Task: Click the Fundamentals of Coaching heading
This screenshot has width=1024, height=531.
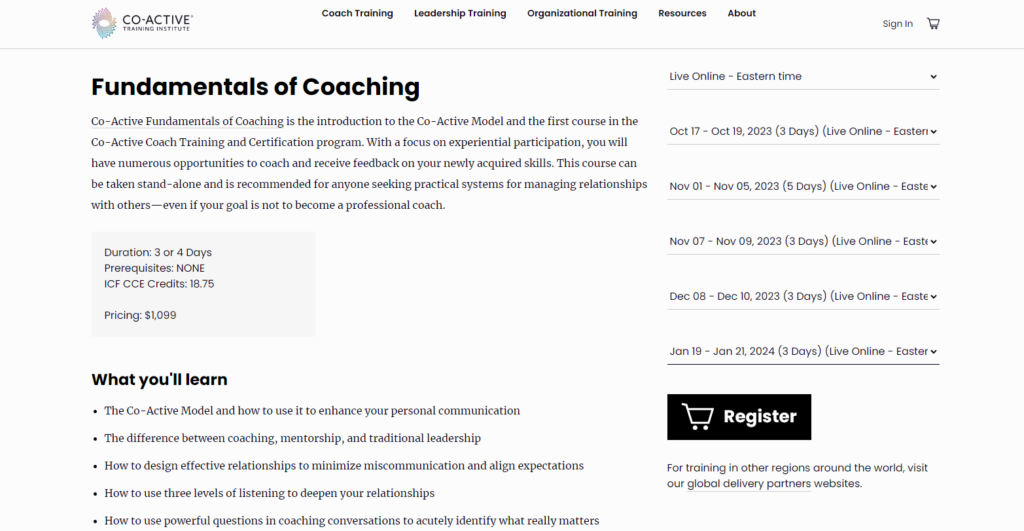Action: click(x=255, y=87)
